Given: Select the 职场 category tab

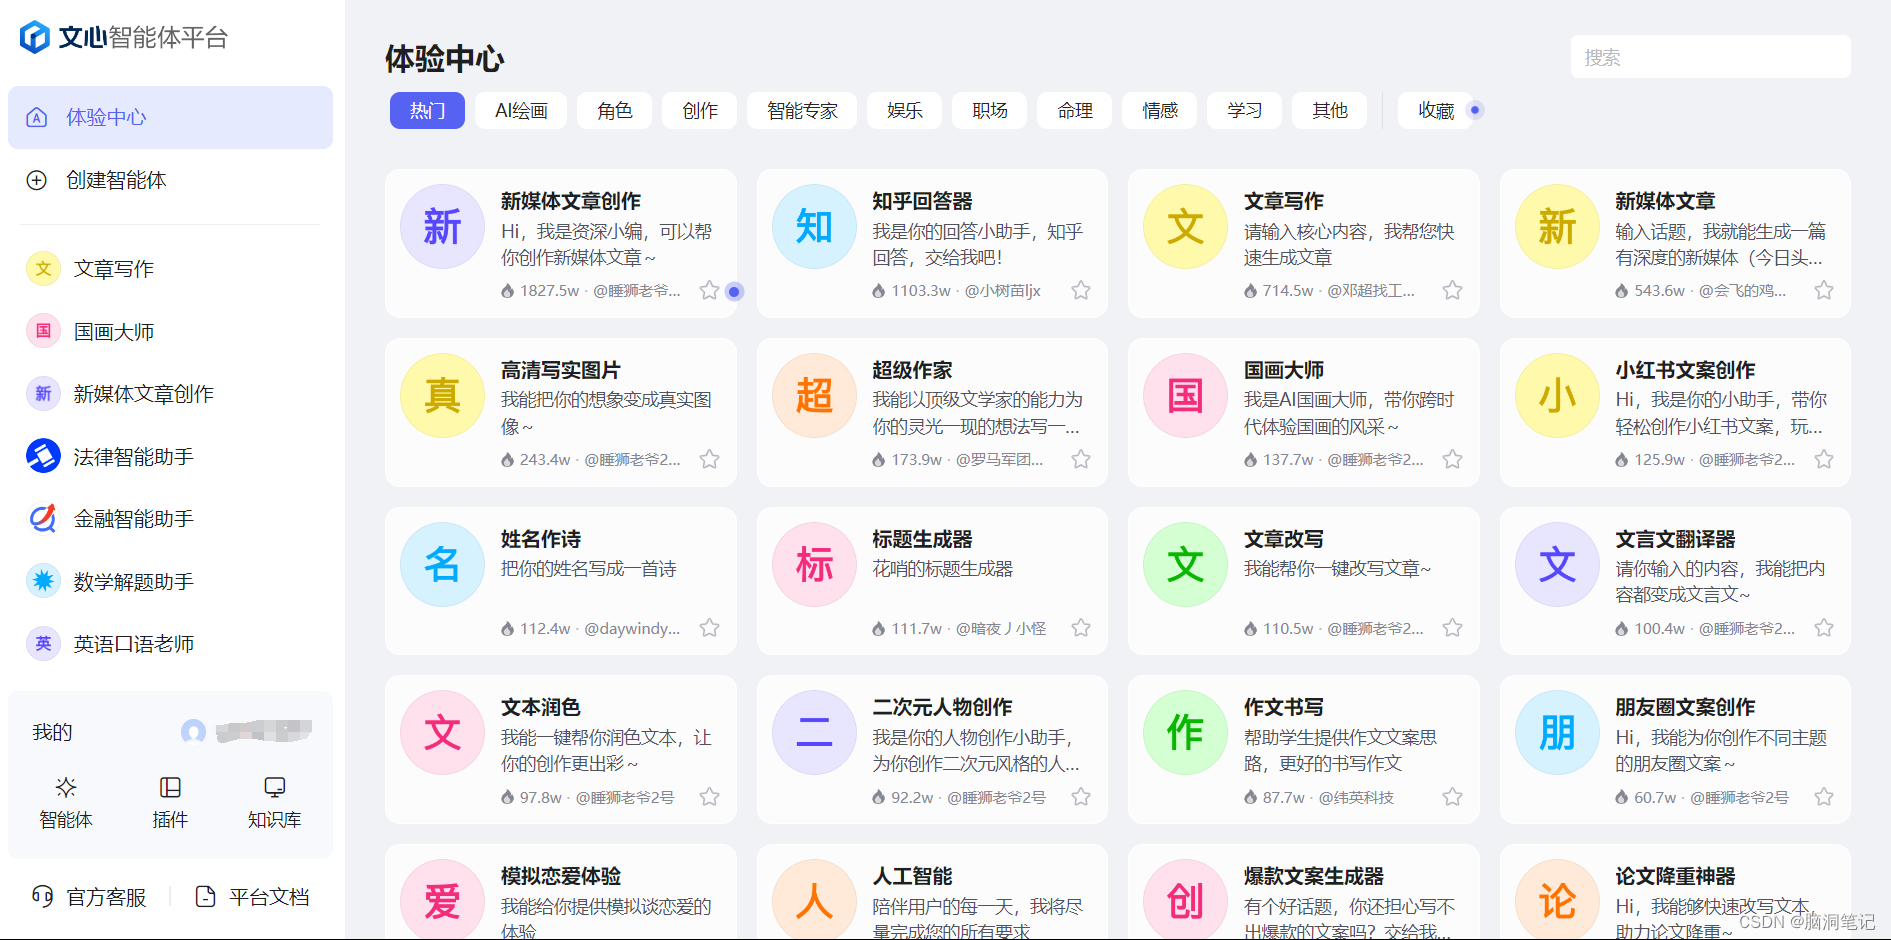Looking at the screenshot, I should pos(990,111).
